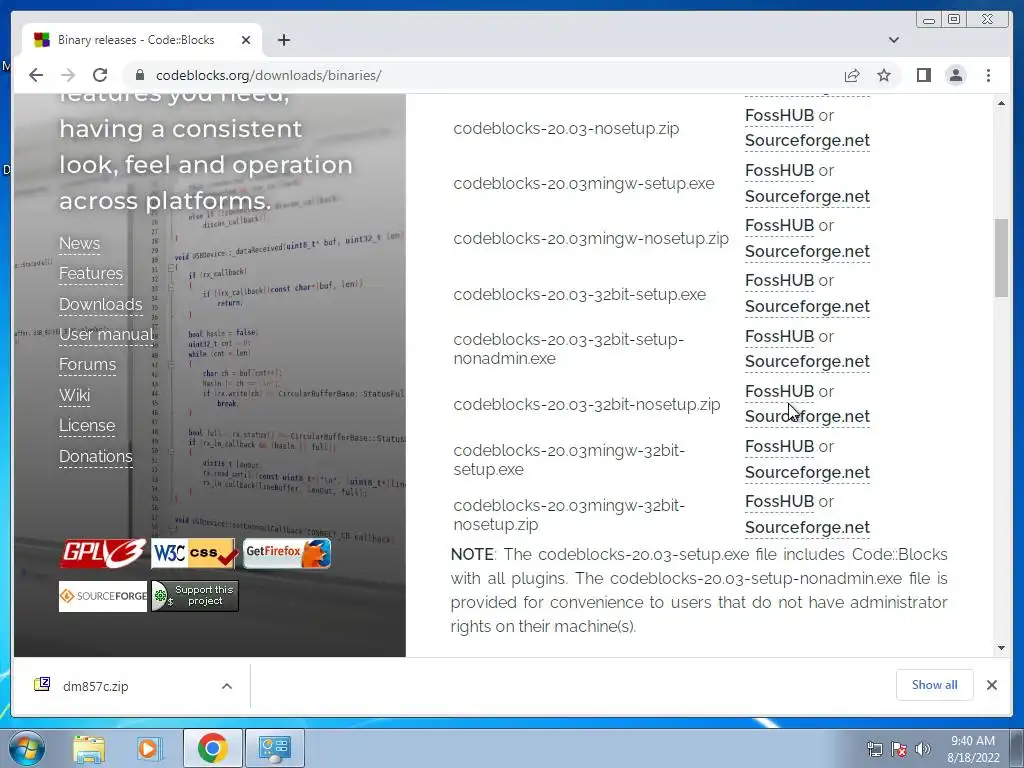Click FossHUB for codeblocks-20.03mingw-32bit-nosetup.zip
This screenshot has width=1024, height=768.
tap(779, 502)
